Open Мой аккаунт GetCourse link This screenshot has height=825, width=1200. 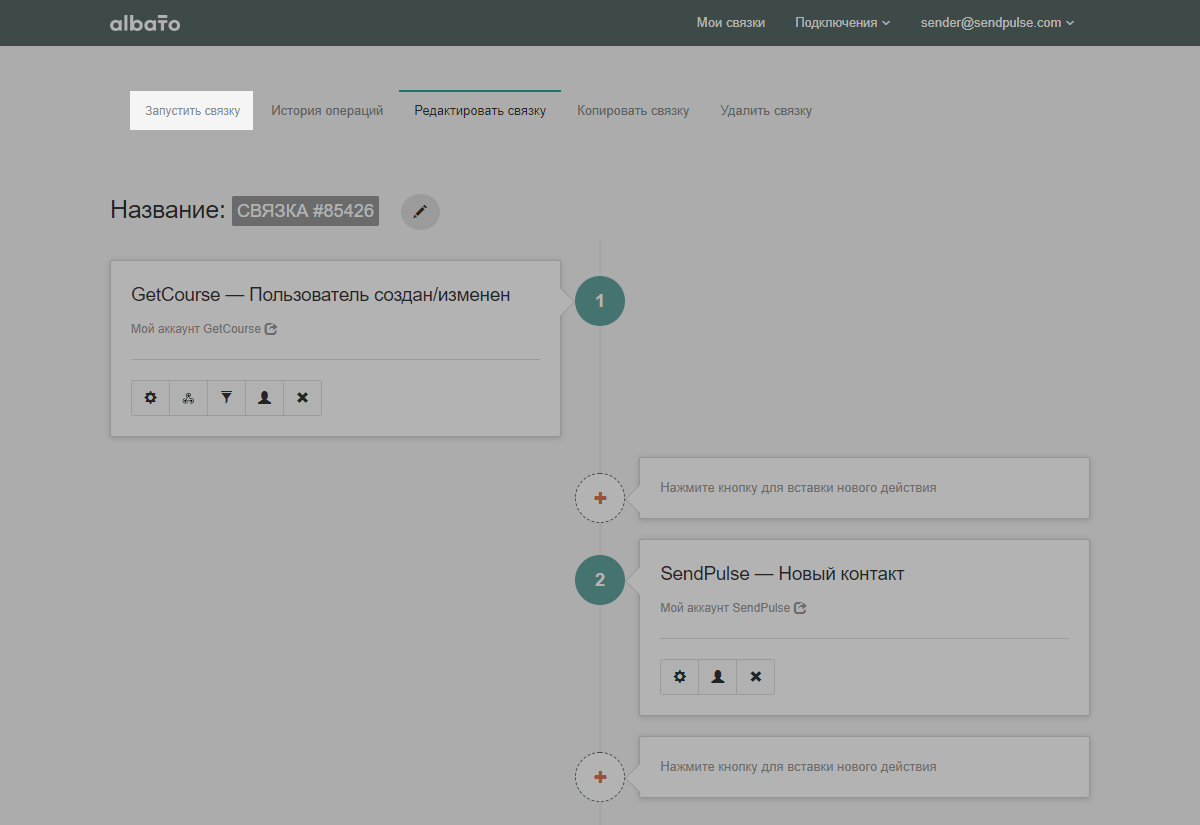[x=196, y=328]
